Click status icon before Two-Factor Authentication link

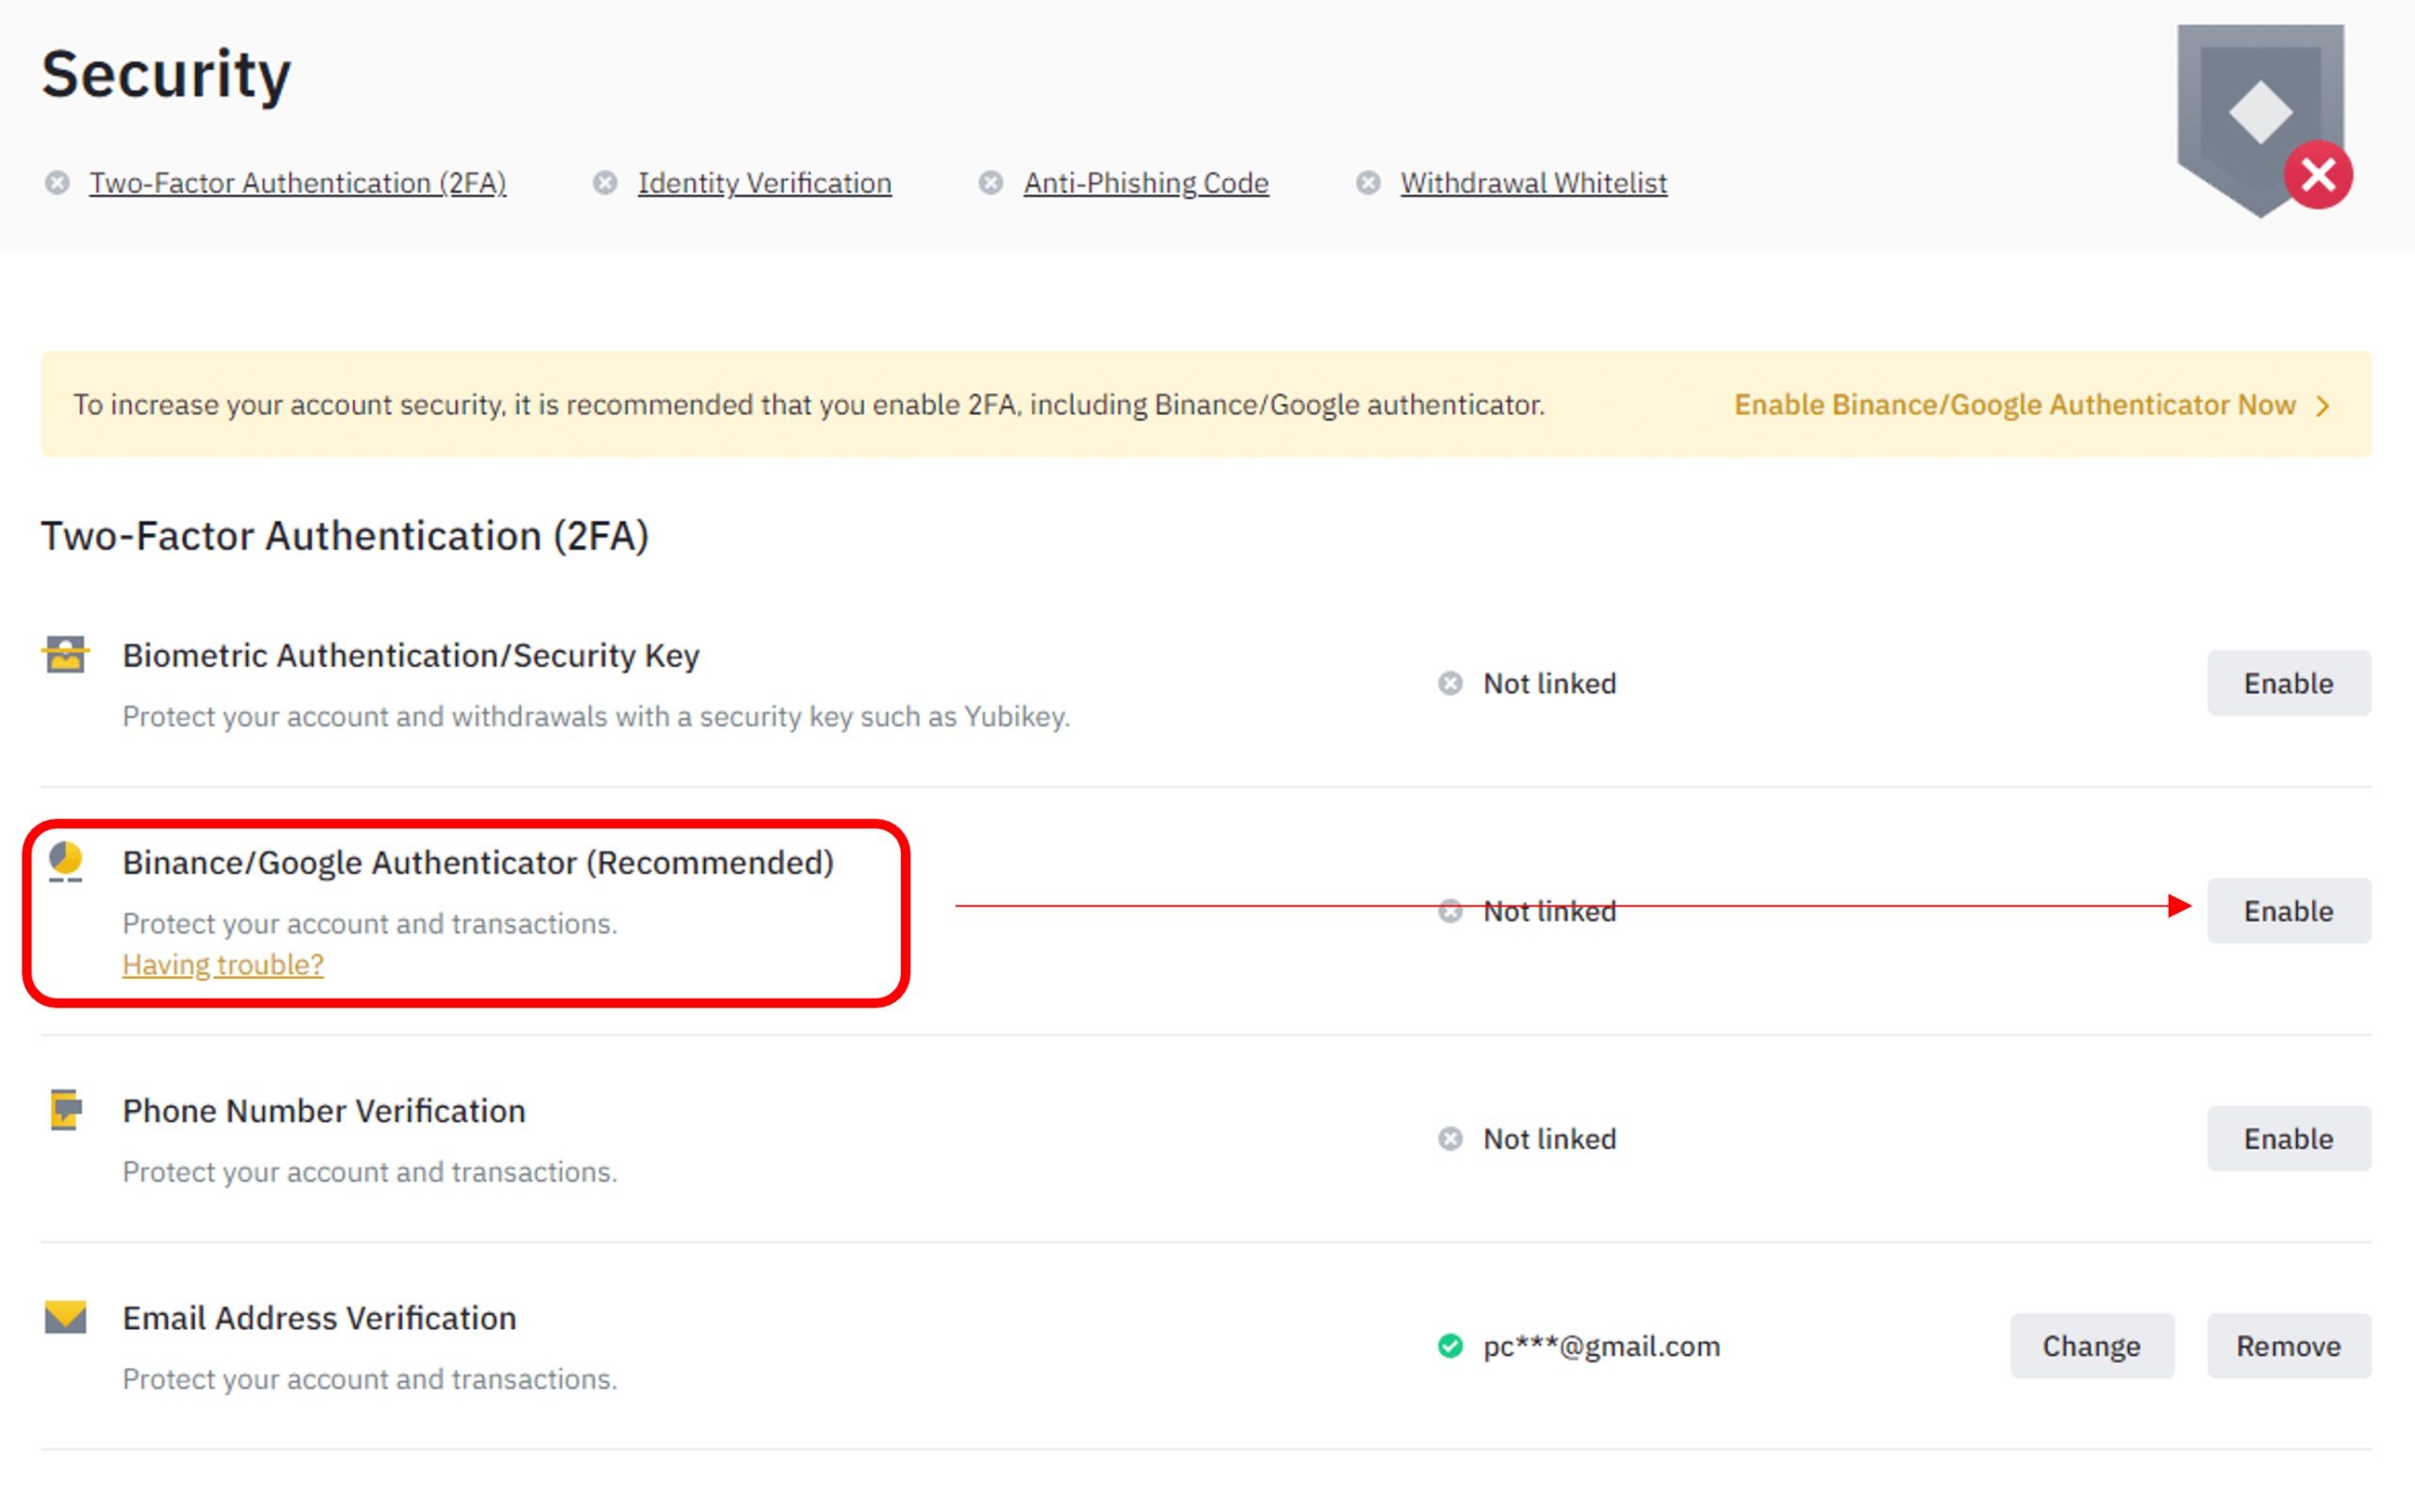(x=57, y=183)
